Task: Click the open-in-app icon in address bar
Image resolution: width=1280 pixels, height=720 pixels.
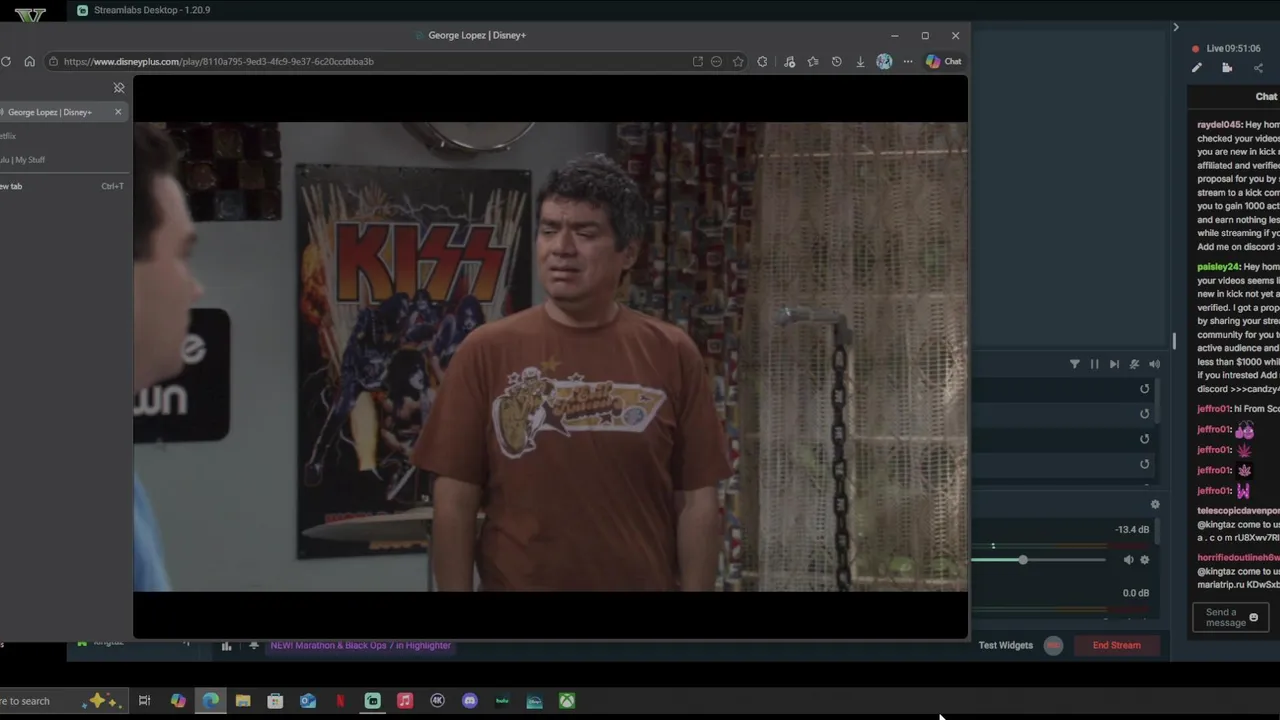Action: (697, 61)
